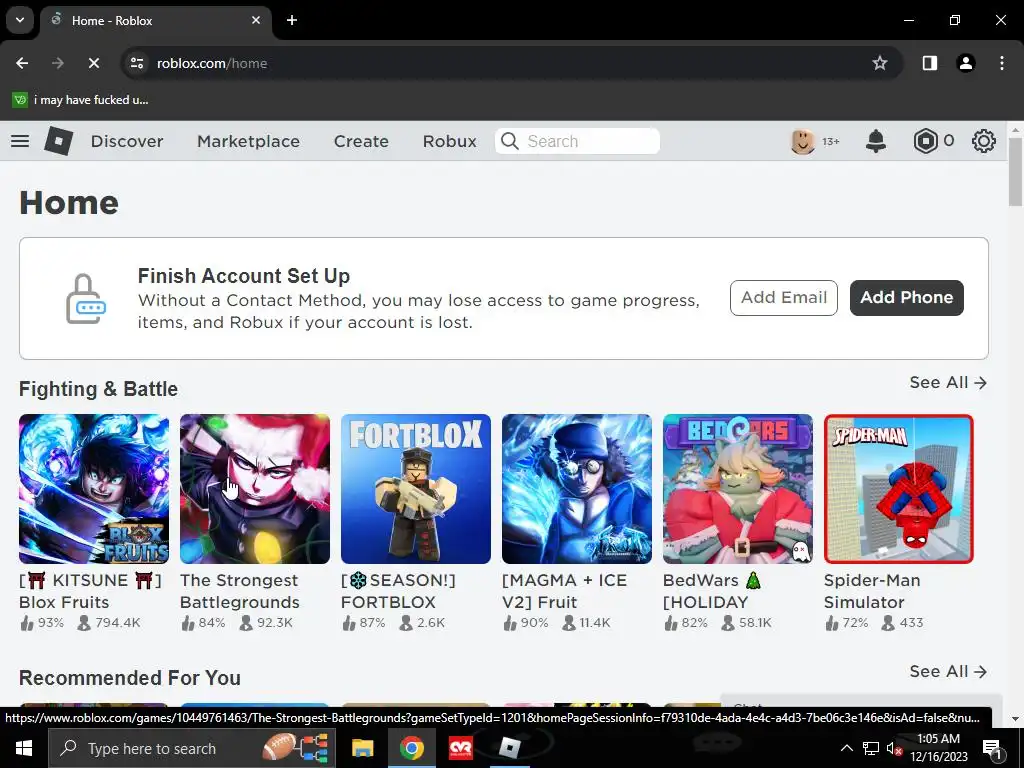Click the Spider-Man Simulator title link
The width and height of the screenshot is (1024, 768).
point(872,591)
